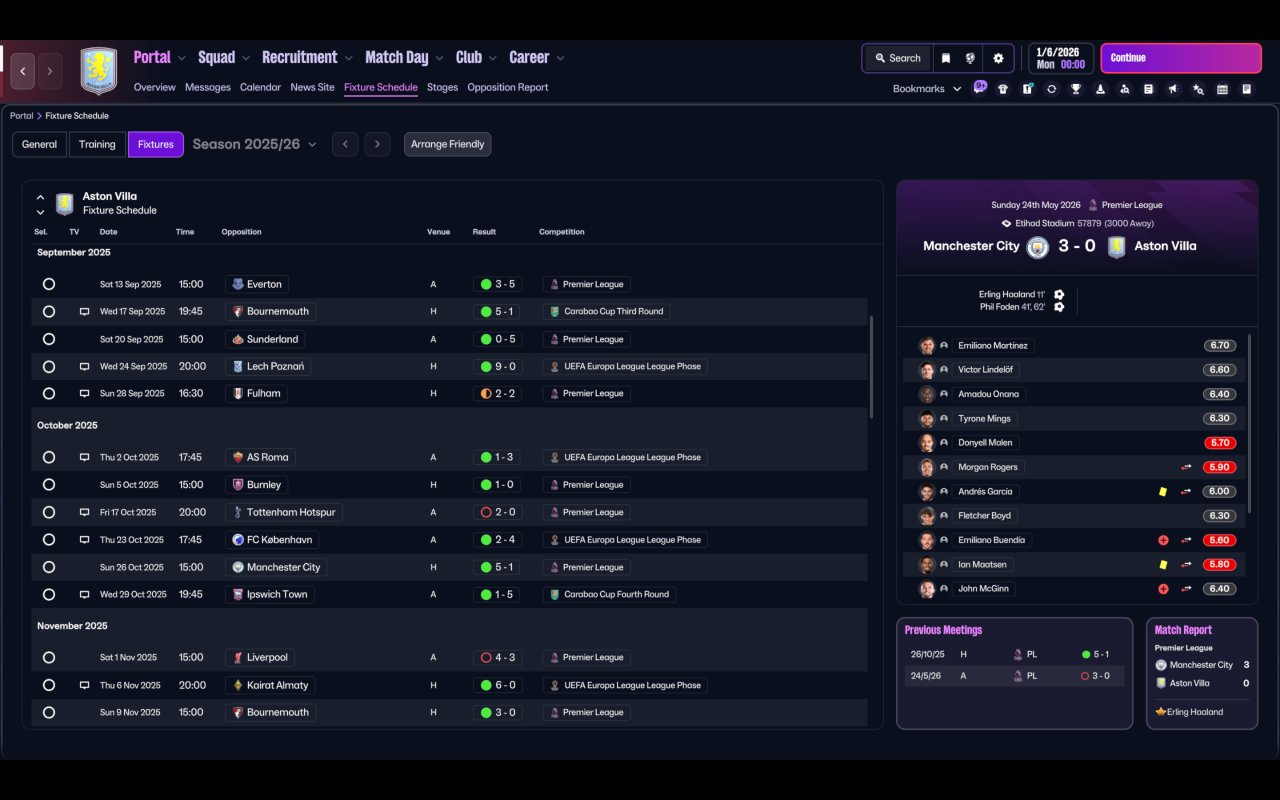
Task: Go to the previous season with left arrow
Action: click(345, 144)
